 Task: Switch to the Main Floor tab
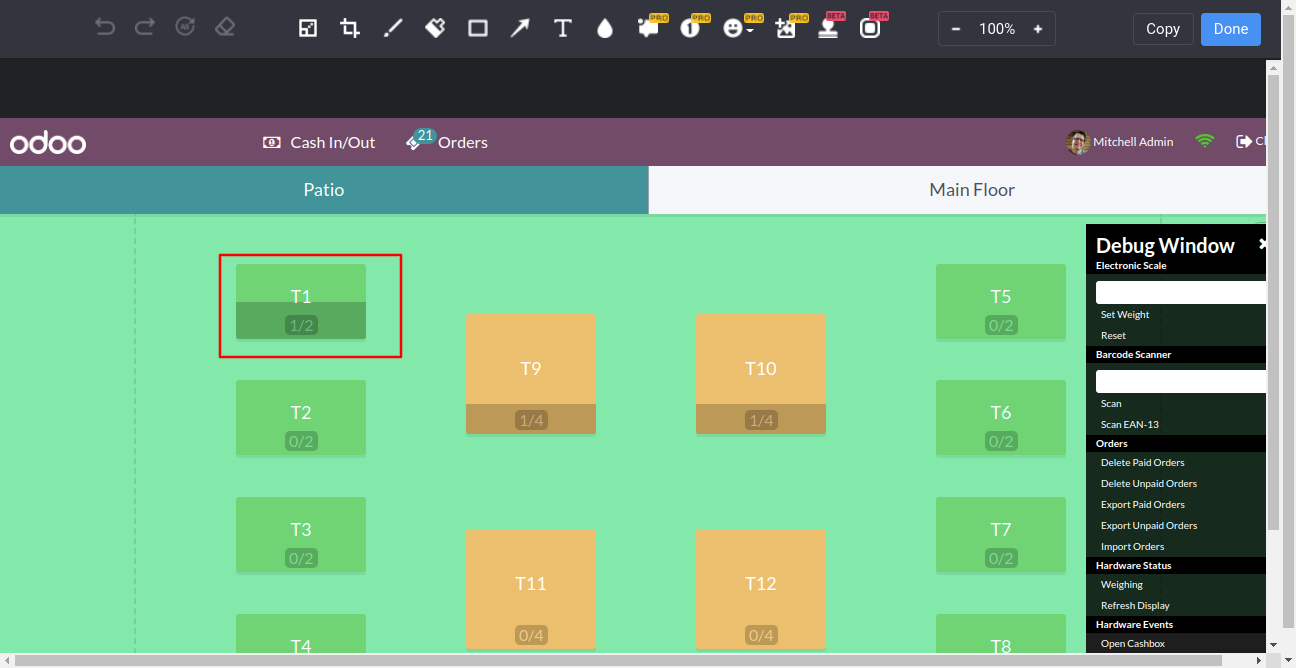pos(957,190)
